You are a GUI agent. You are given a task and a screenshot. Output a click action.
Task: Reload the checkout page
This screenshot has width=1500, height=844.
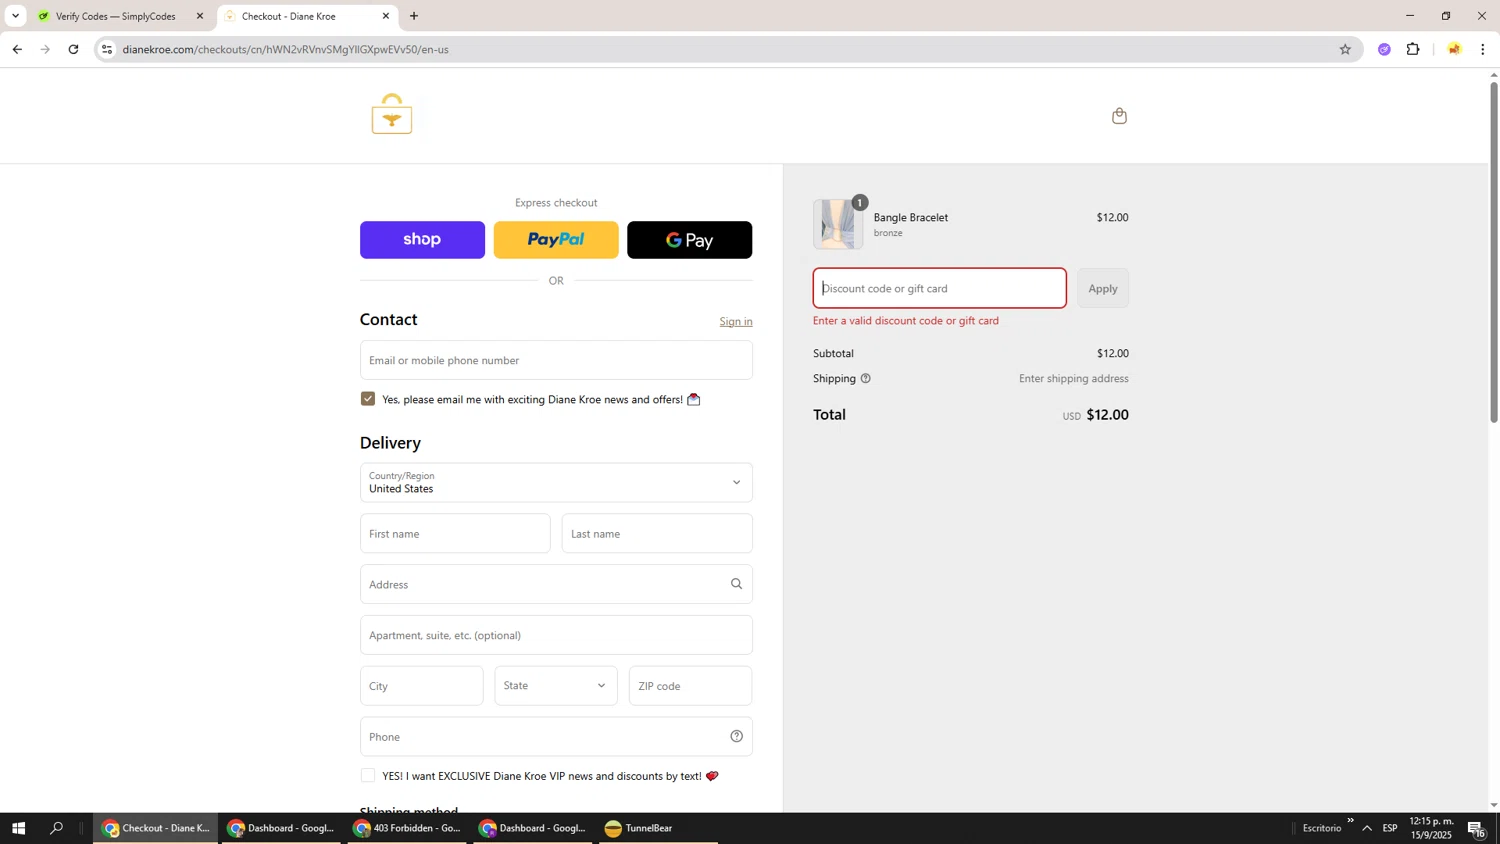click(x=73, y=49)
